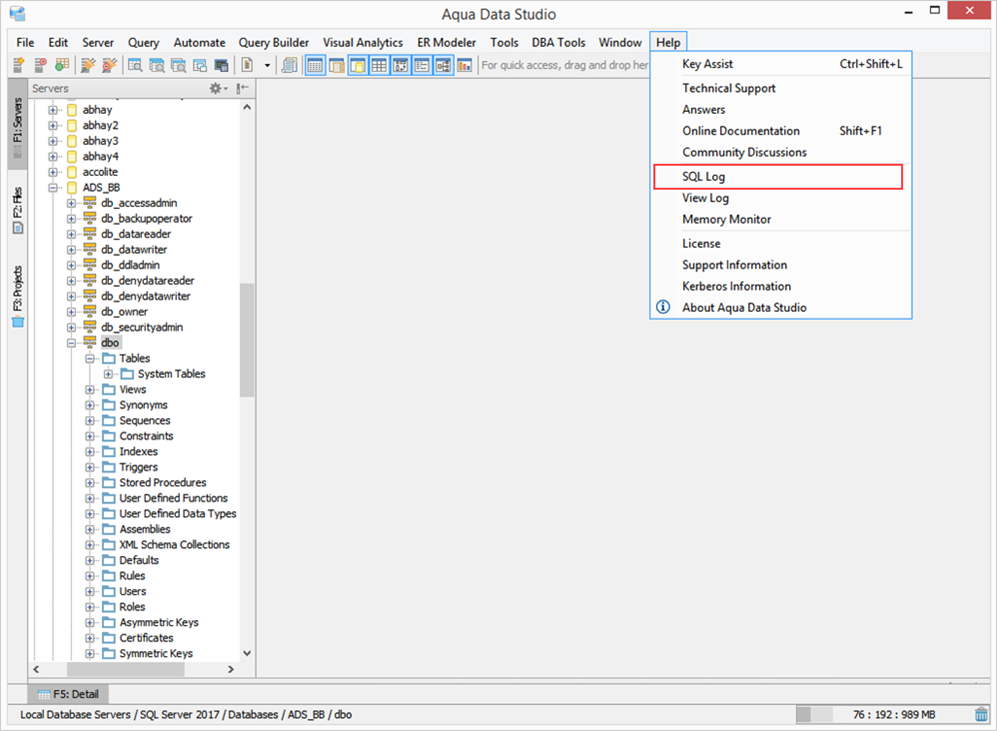Toggle the window with side panel toolbar button

tap(336, 65)
